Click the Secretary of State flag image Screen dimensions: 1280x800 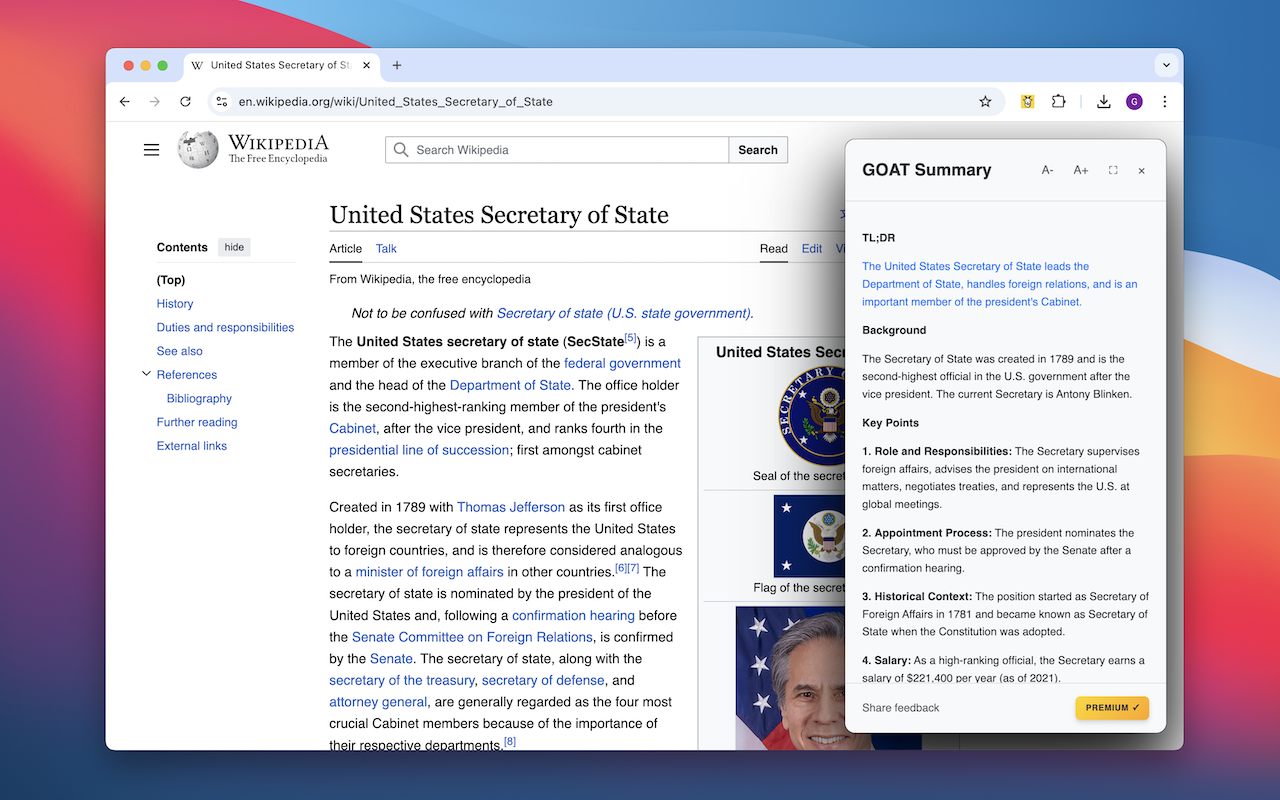pyautogui.click(x=809, y=536)
